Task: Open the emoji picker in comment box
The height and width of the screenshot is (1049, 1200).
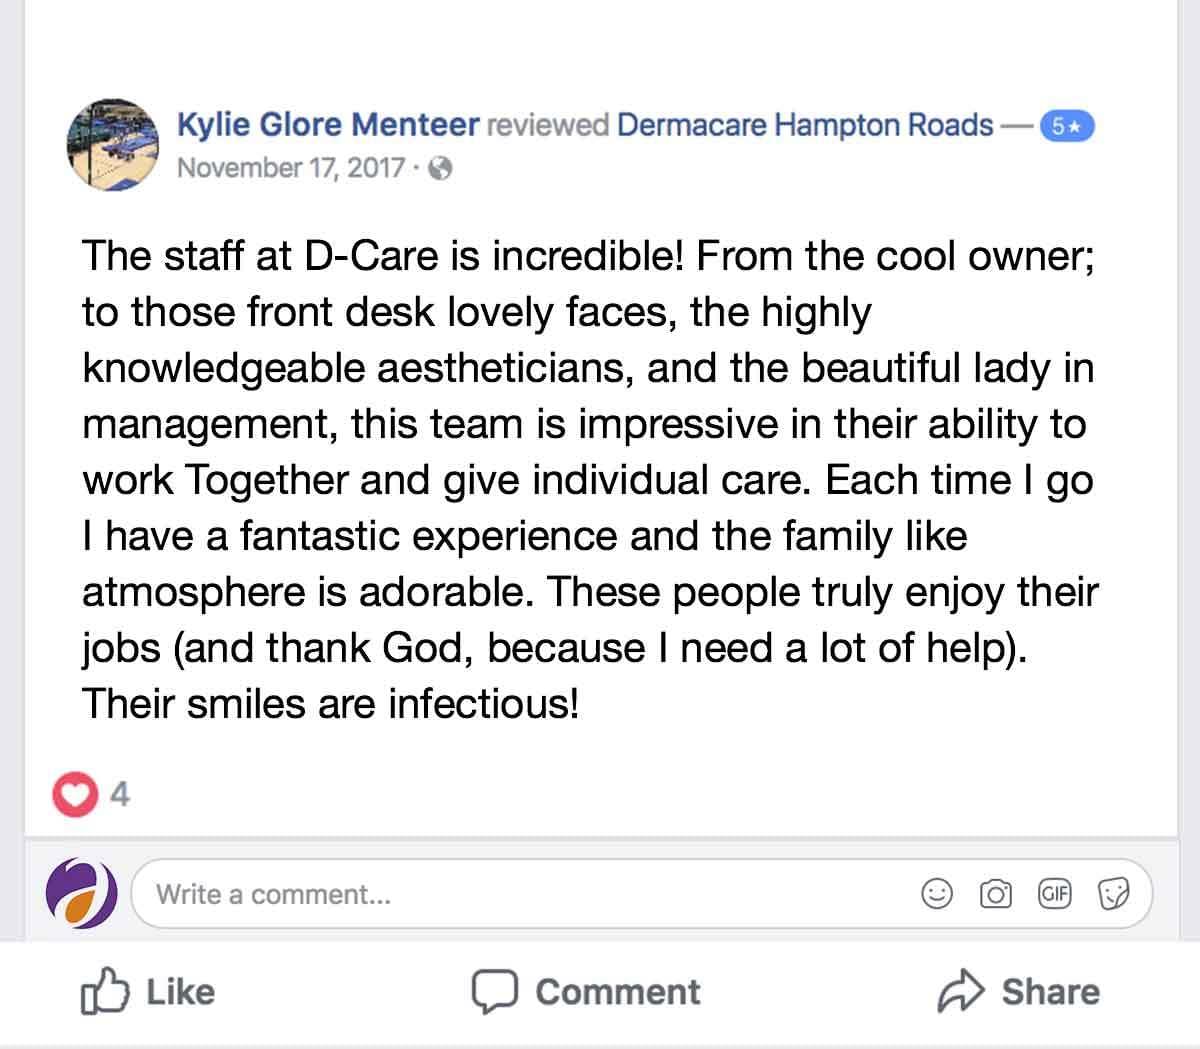Action: point(936,894)
